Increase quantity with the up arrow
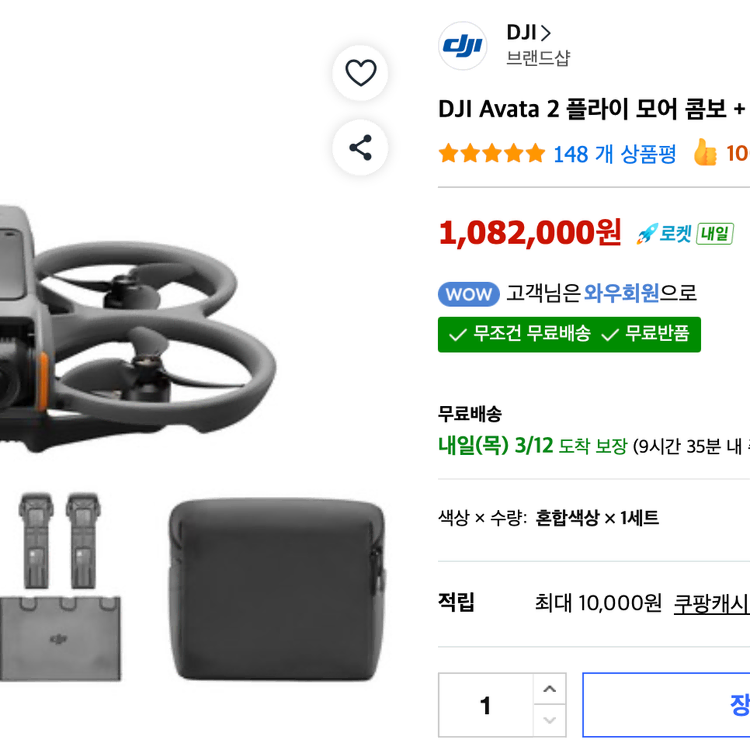 [x=549, y=689]
